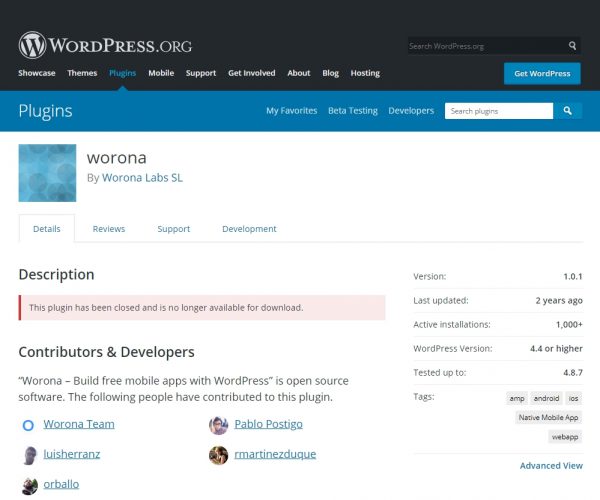600x500 pixels.
Task: Click Worona Team avatar icon
Action: coord(28,425)
